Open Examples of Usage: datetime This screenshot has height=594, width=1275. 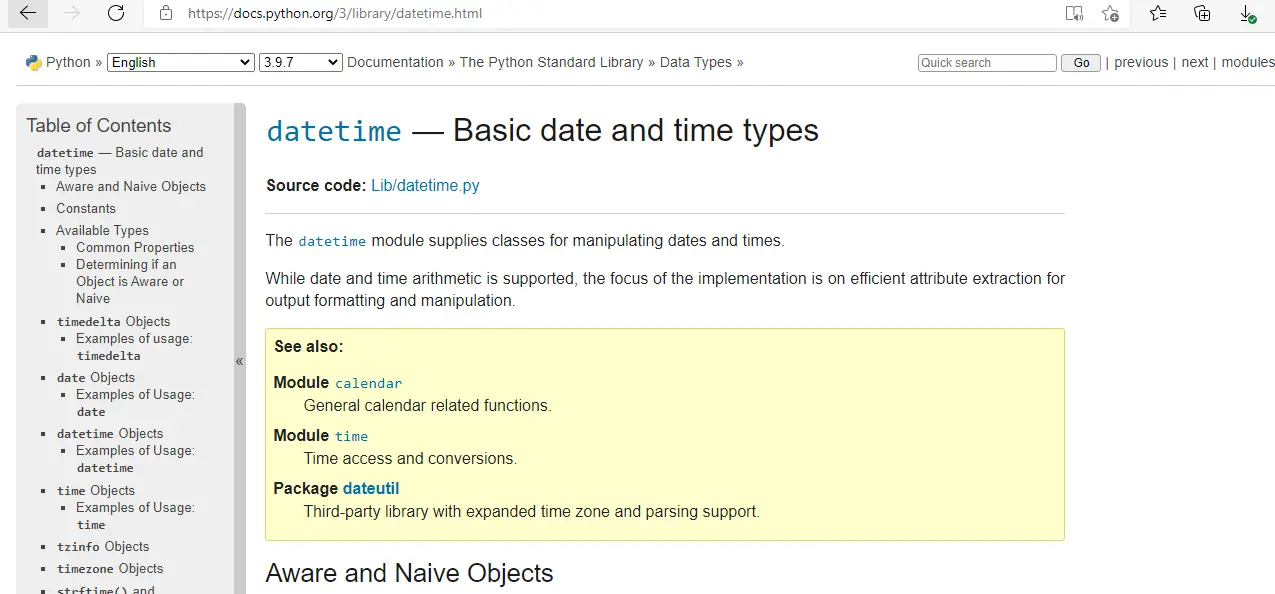pyautogui.click(x=135, y=458)
